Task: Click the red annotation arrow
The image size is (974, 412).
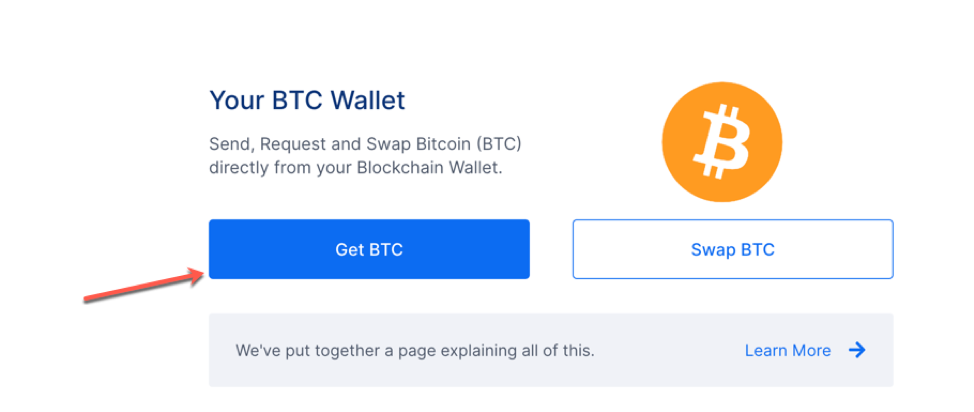Action: click(x=144, y=287)
